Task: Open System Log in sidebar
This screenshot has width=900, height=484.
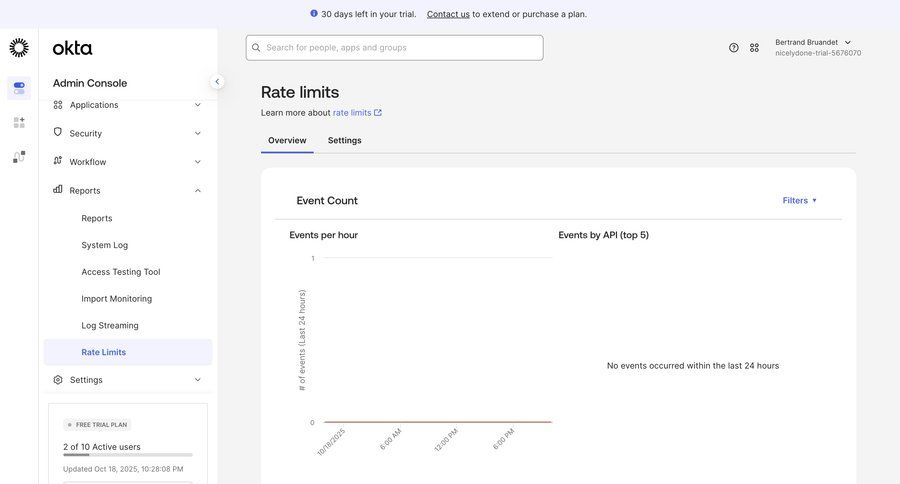Action: point(104,245)
